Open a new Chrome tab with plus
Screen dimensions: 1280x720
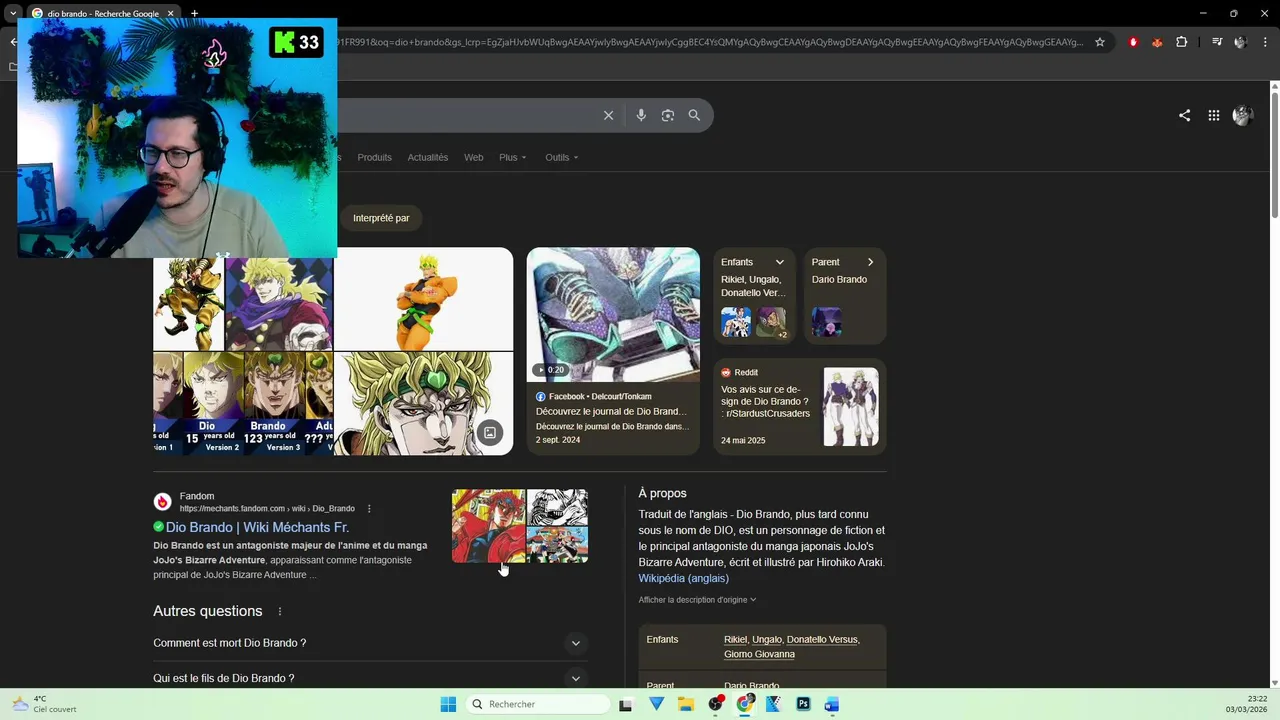(x=194, y=13)
